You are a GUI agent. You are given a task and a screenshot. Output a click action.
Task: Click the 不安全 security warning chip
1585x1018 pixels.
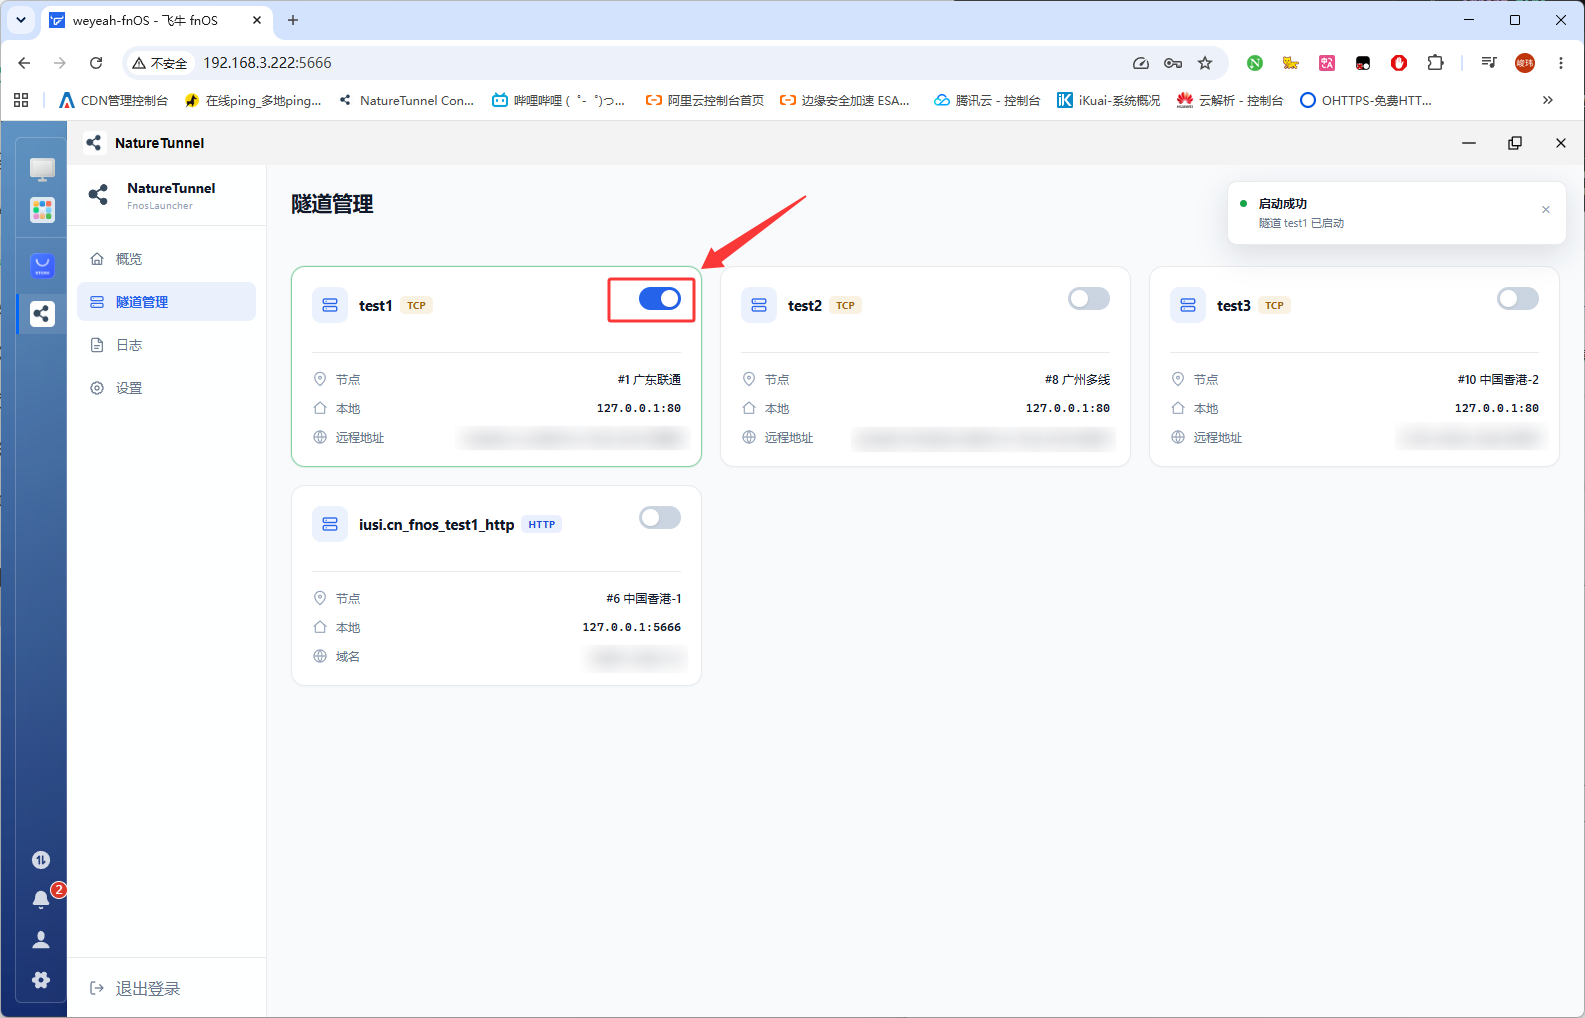[x=160, y=63]
